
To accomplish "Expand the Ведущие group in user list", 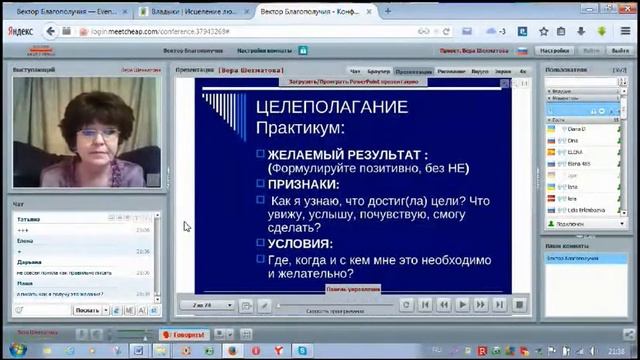I will coord(549,91).
